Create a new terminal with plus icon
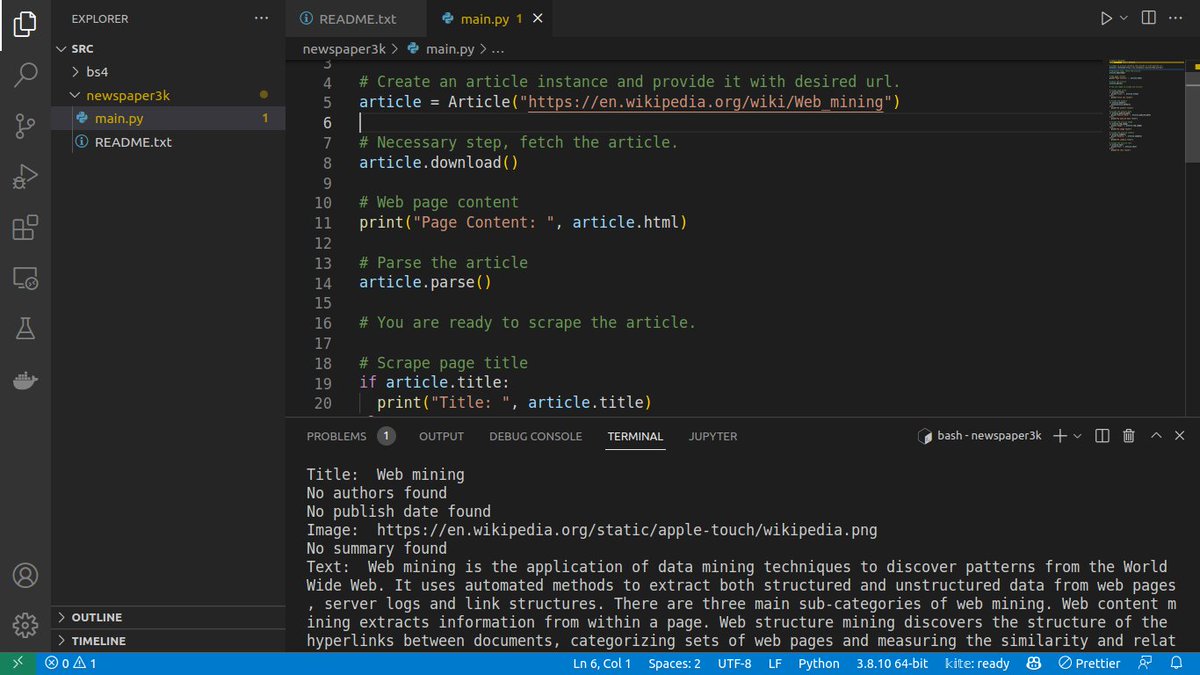 [x=1061, y=436]
